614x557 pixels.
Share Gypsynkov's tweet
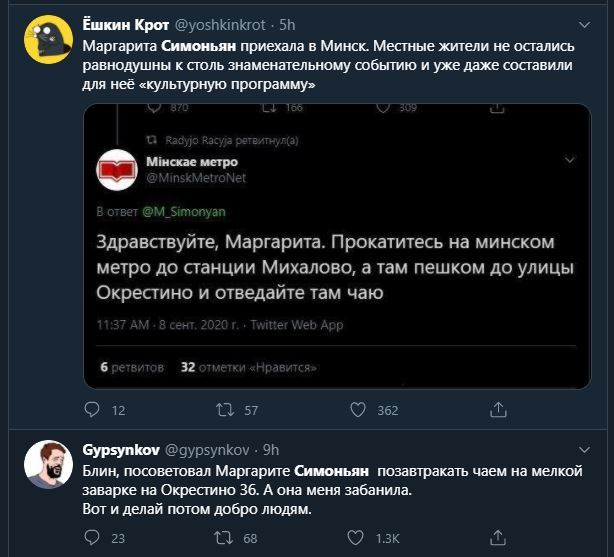496,539
